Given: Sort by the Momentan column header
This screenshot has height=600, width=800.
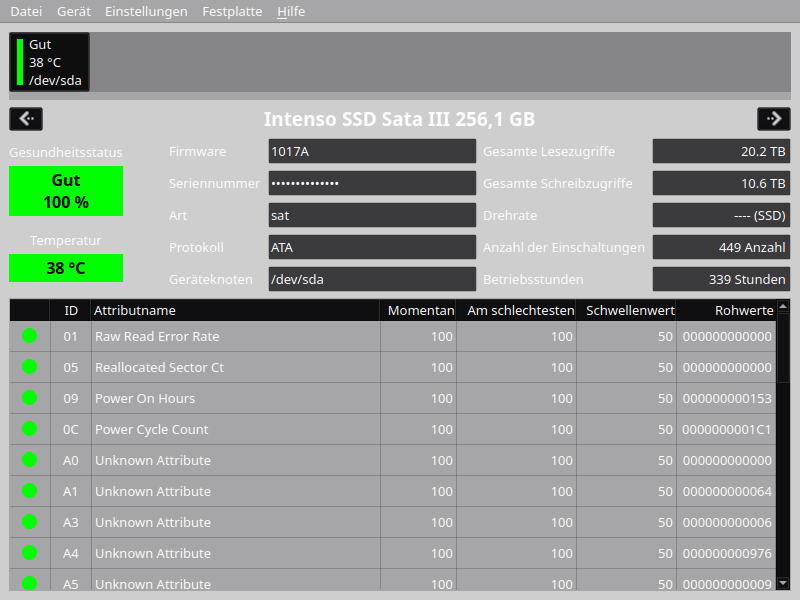Looking at the screenshot, I should (418, 310).
